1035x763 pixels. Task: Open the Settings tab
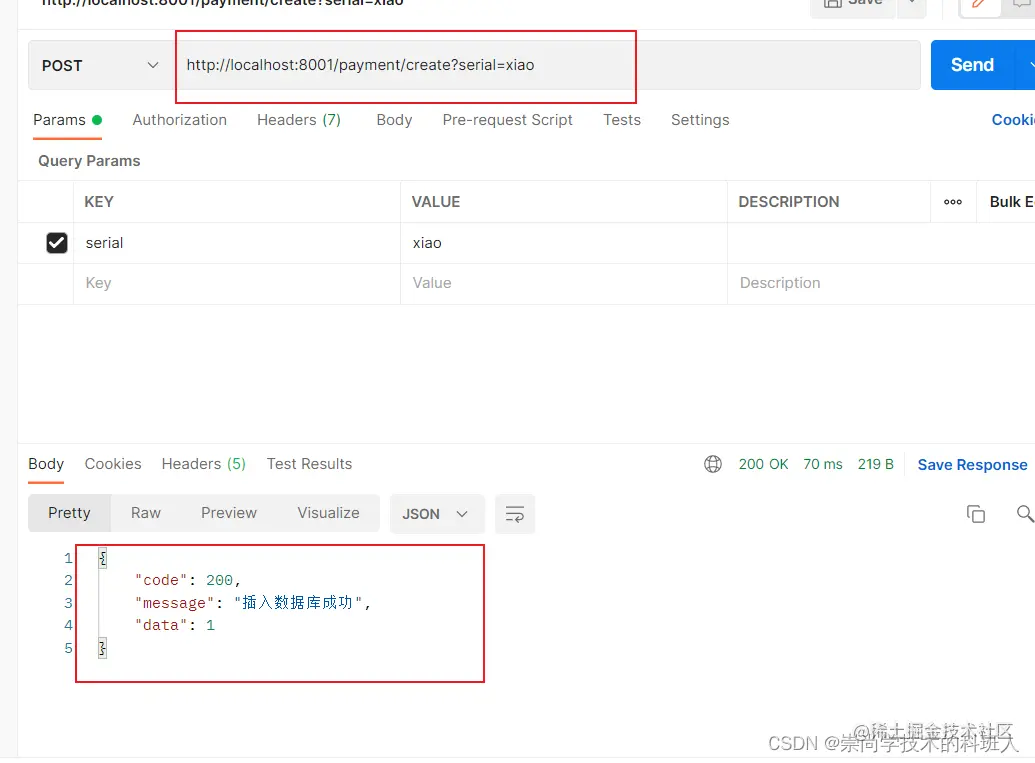click(x=700, y=120)
